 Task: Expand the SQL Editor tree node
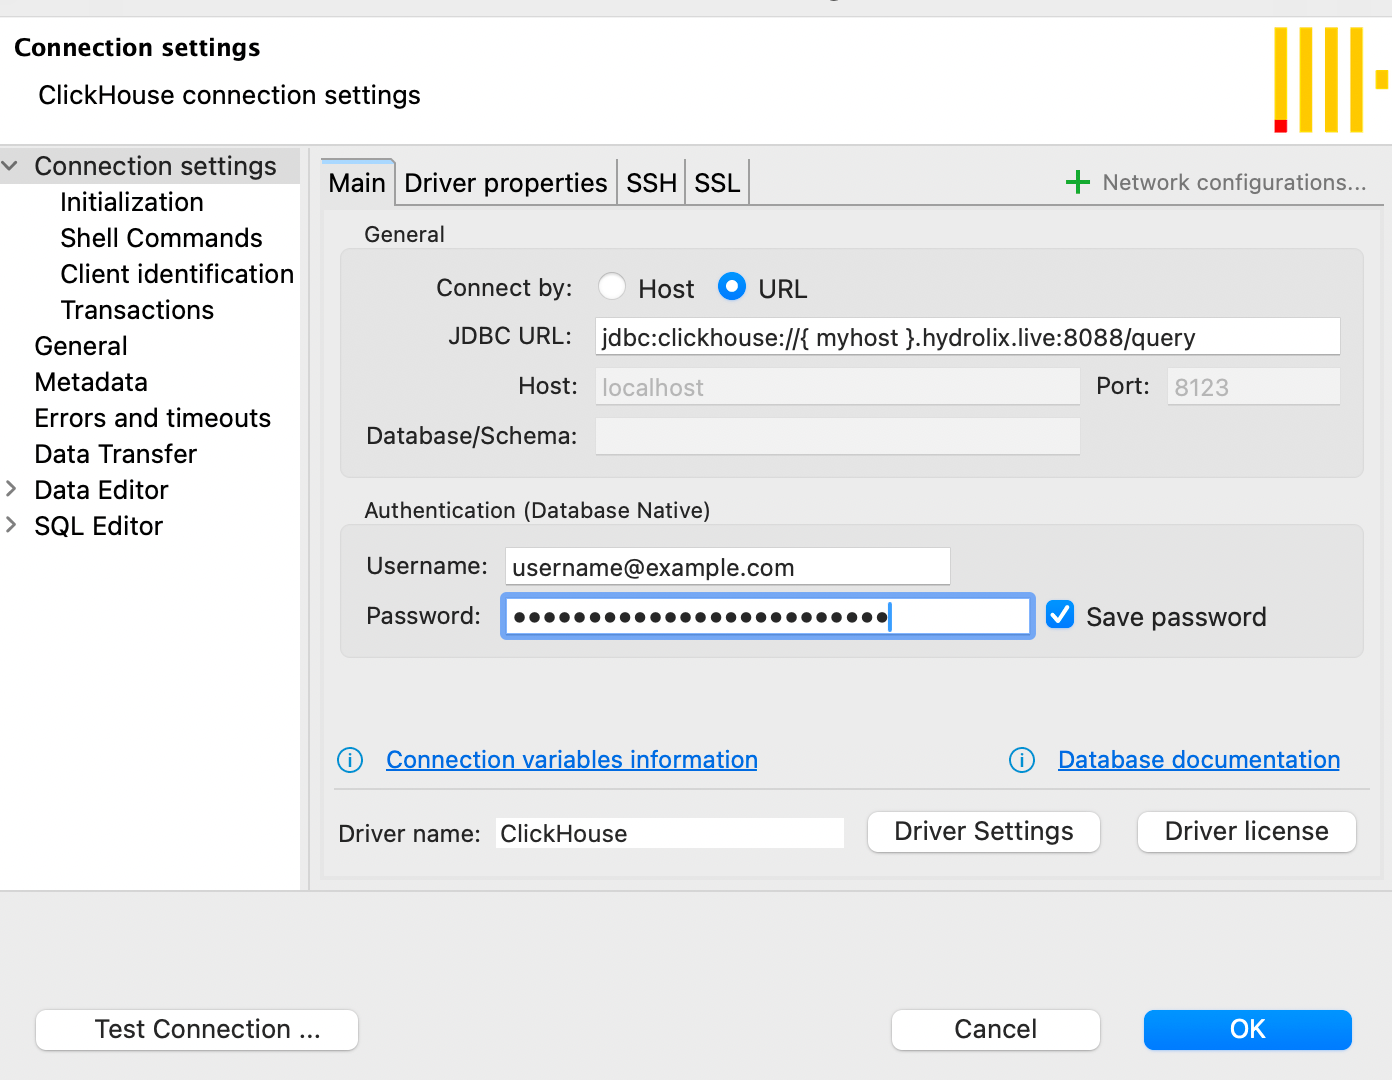point(11,525)
